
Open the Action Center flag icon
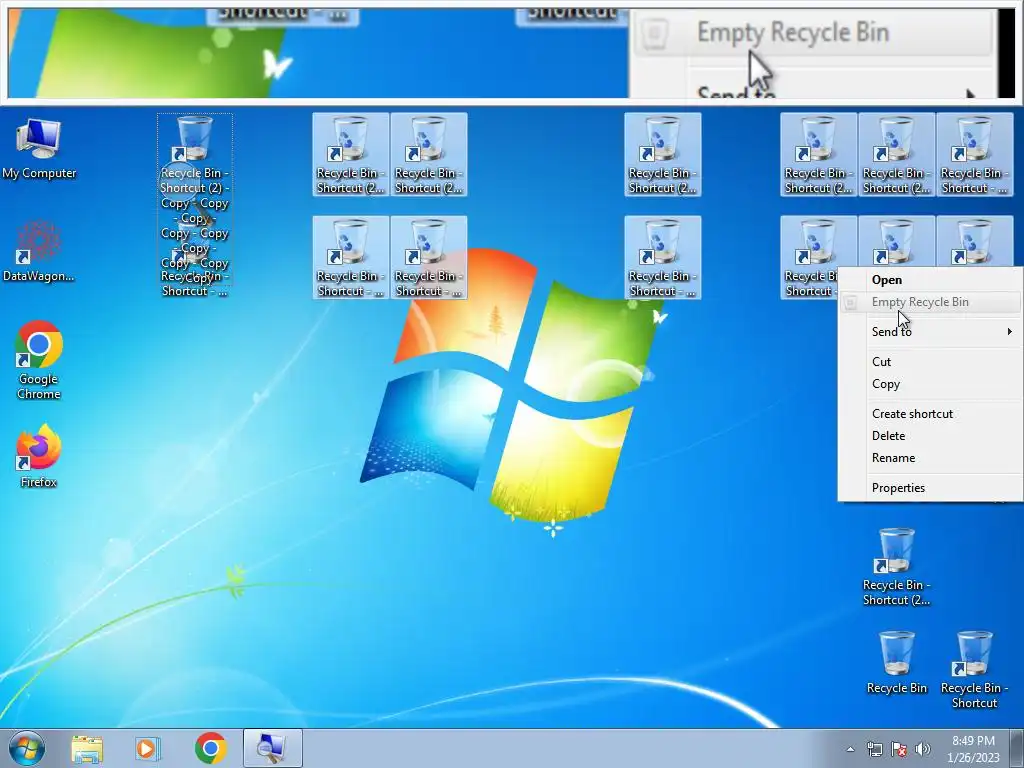click(899, 749)
